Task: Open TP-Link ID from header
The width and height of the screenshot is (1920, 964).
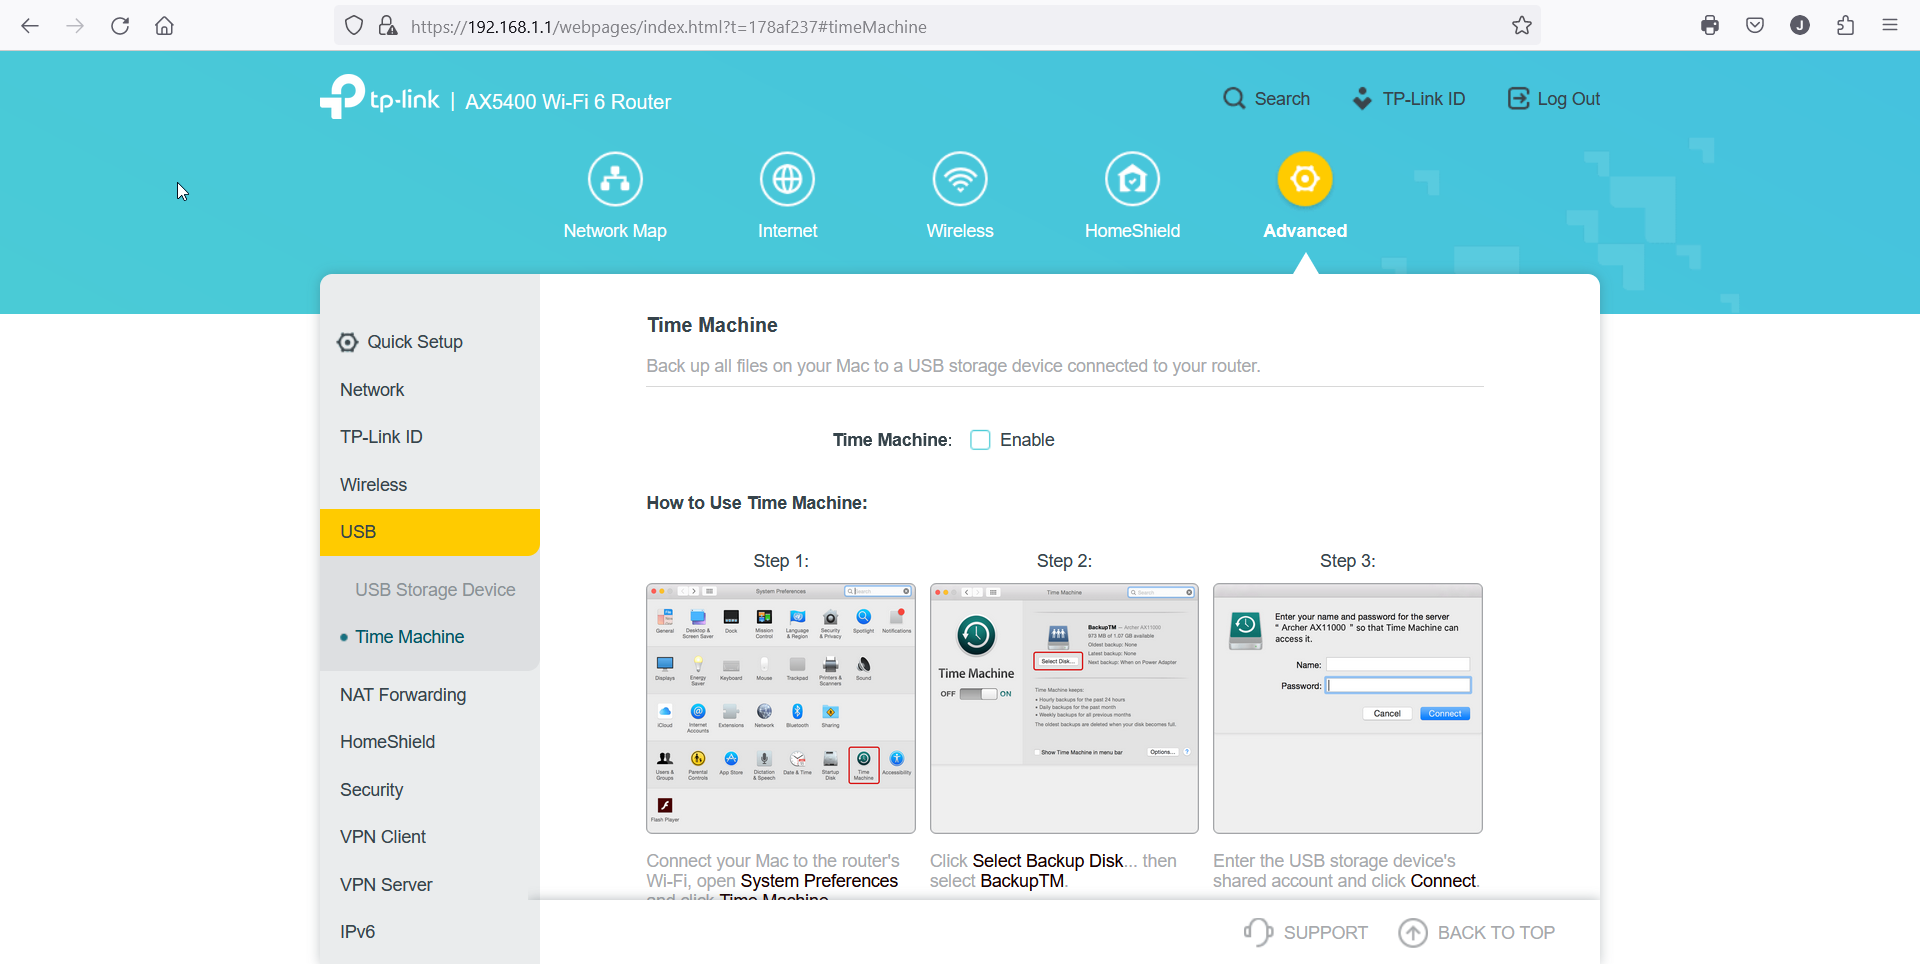Action: (1409, 98)
